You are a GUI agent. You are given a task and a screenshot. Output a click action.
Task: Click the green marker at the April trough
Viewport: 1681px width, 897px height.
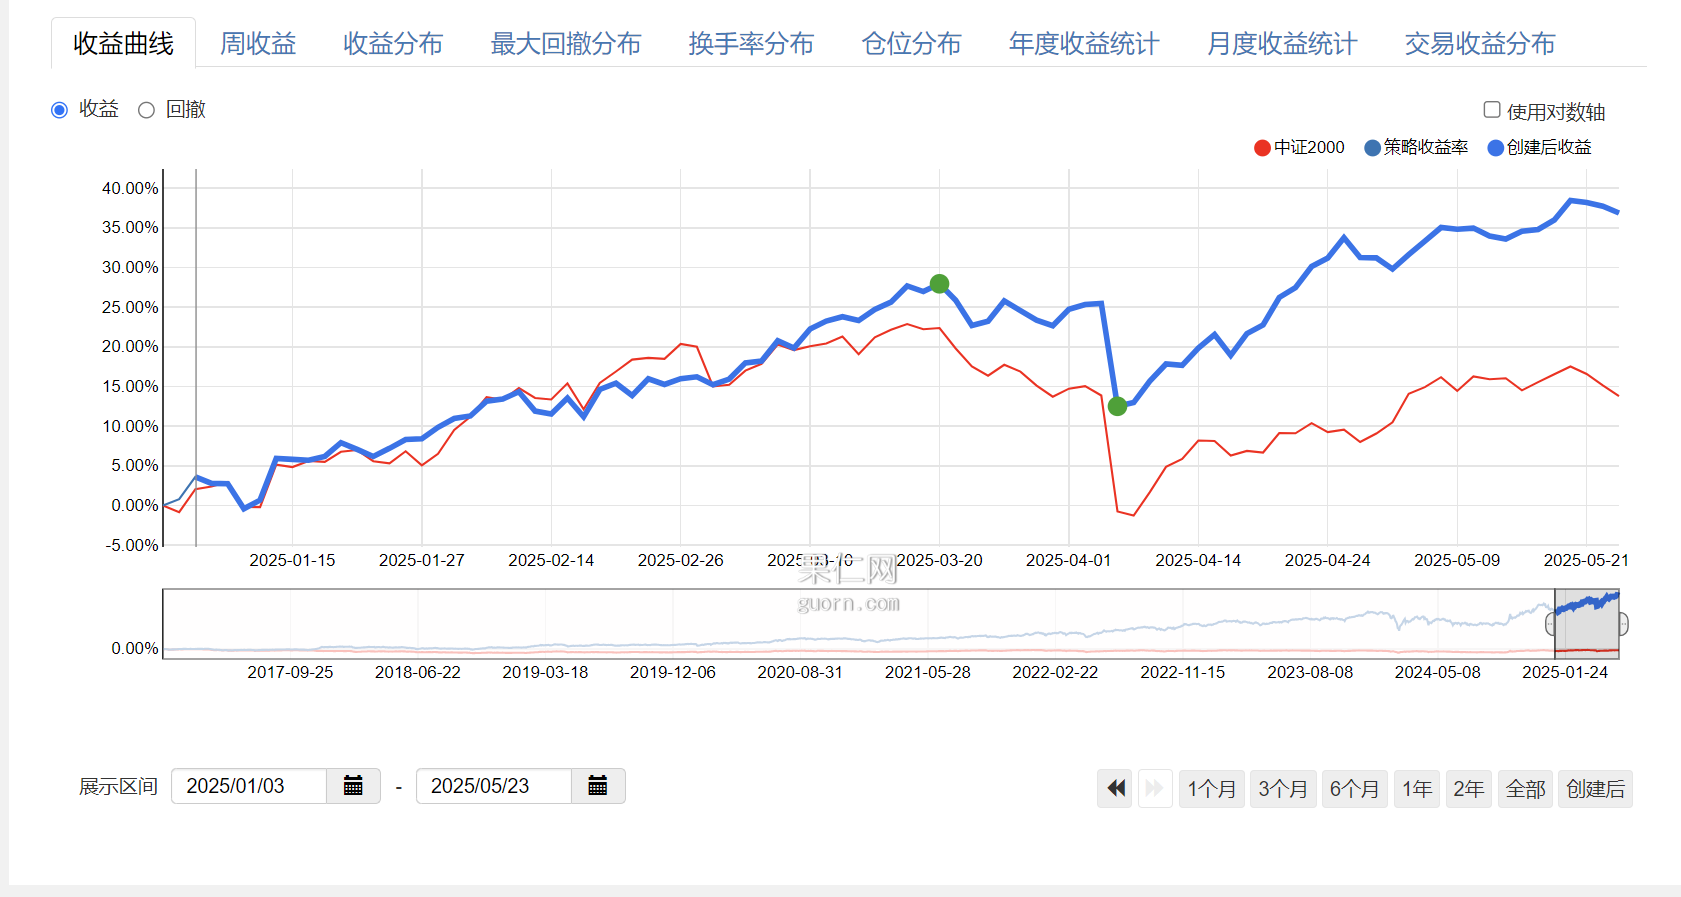pyautogui.click(x=1117, y=406)
